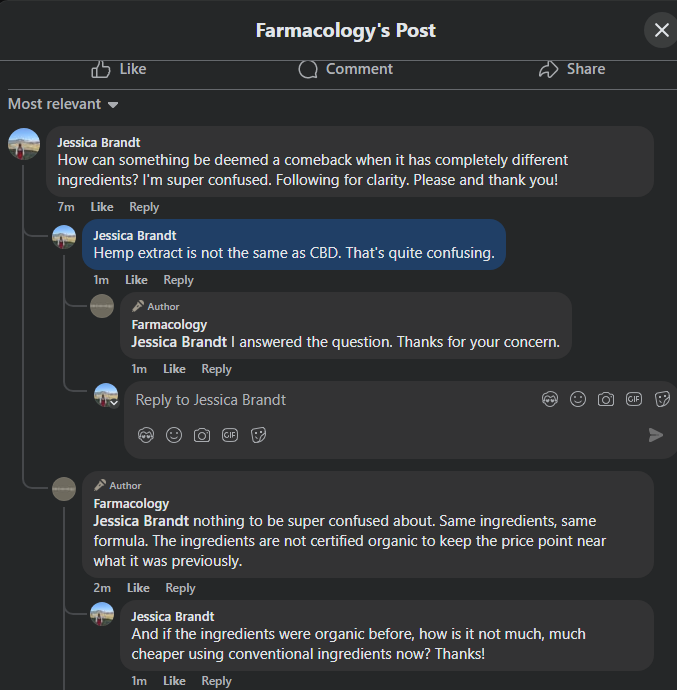
Task: Click the Comment speech bubble icon
Action: (x=308, y=69)
